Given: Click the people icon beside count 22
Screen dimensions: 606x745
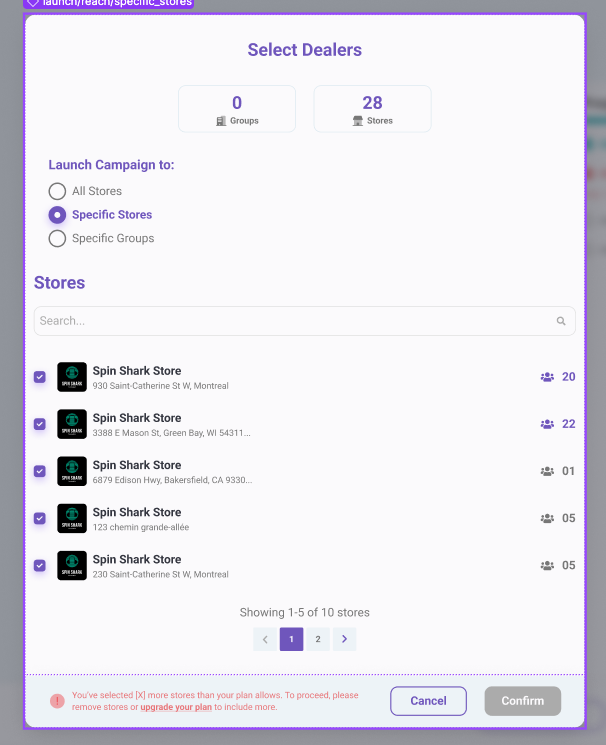Looking at the screenshot, I should click(547, 424).
